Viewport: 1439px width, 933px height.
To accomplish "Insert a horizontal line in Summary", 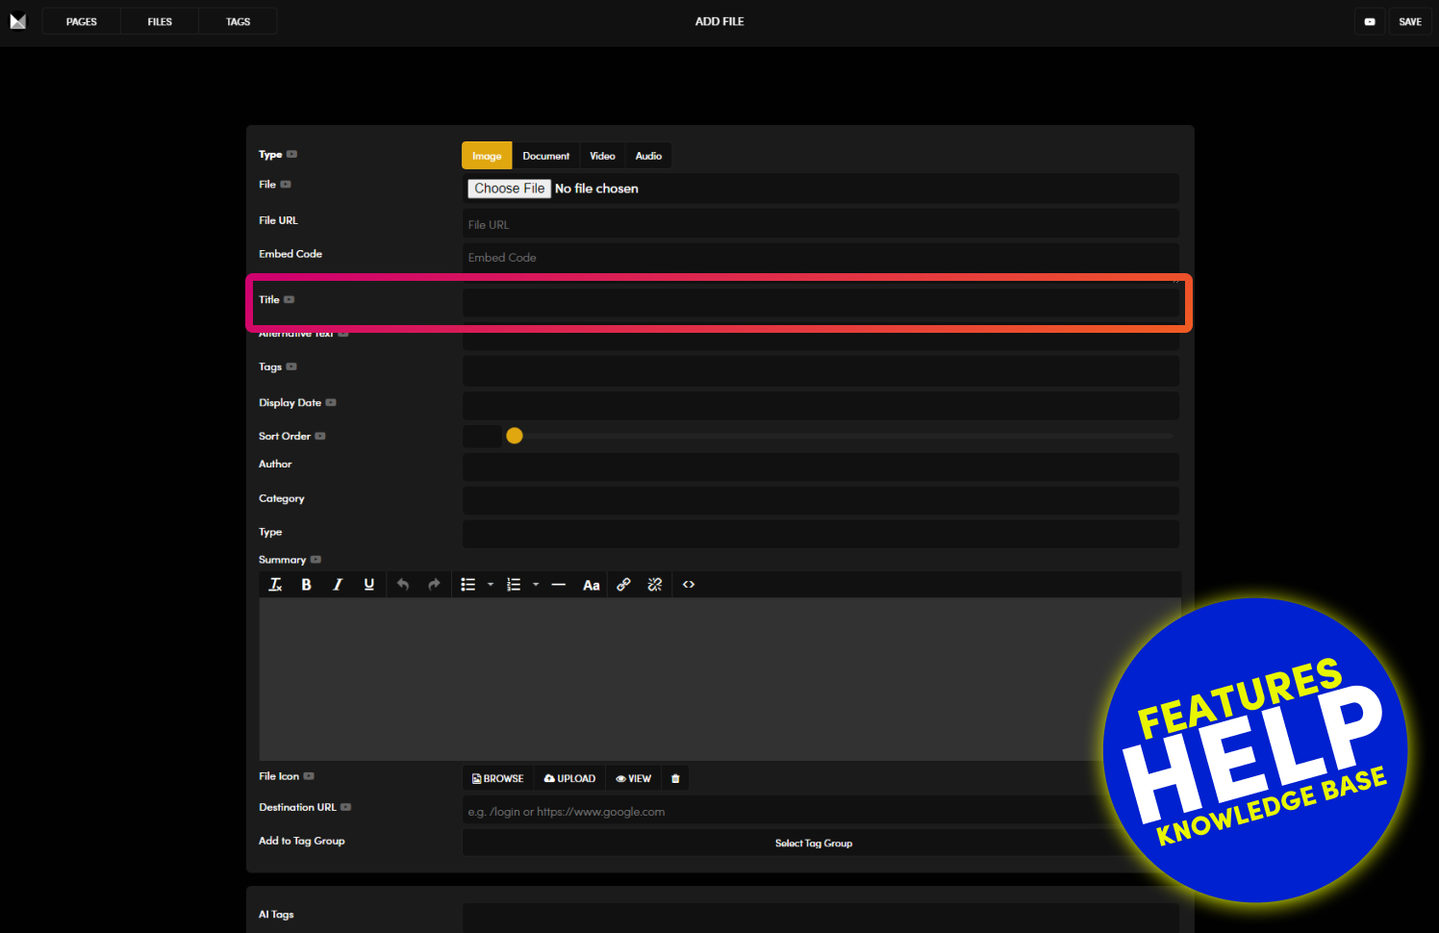I will click(x=558, y=585).
